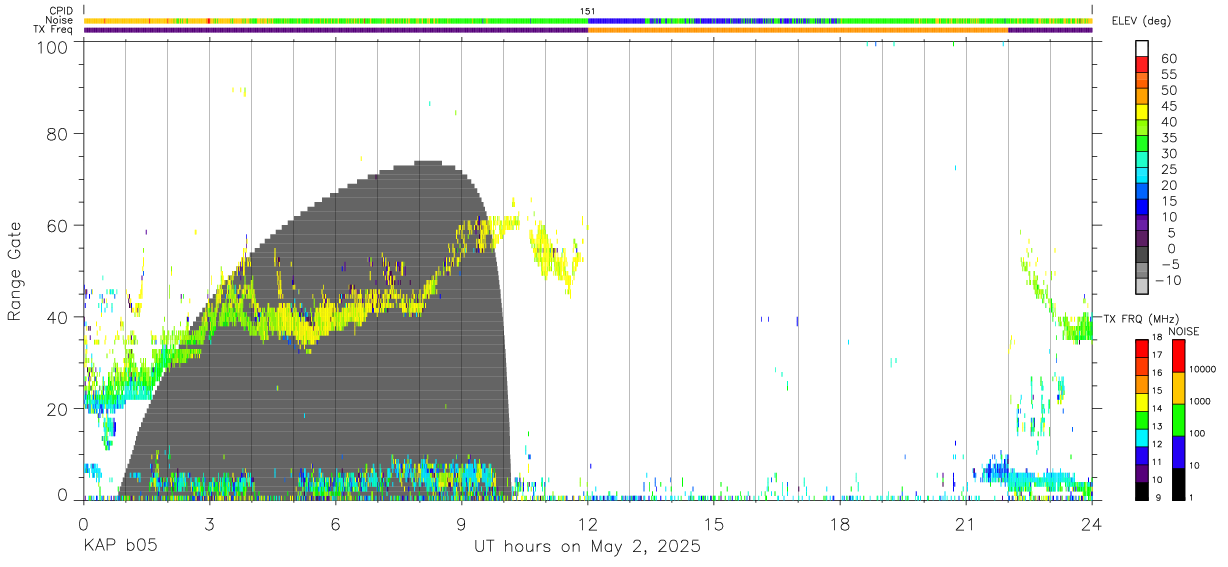Click UT hours axis tick 3
Viewport: 1228px width, 567px height.
[x=209, y=523]
